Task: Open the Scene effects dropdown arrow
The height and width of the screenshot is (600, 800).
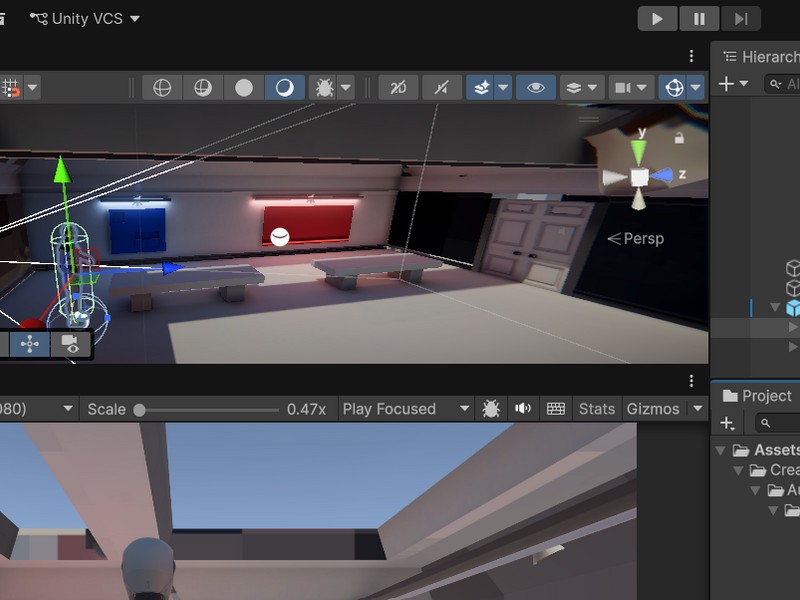Action: tap(504, 88)
